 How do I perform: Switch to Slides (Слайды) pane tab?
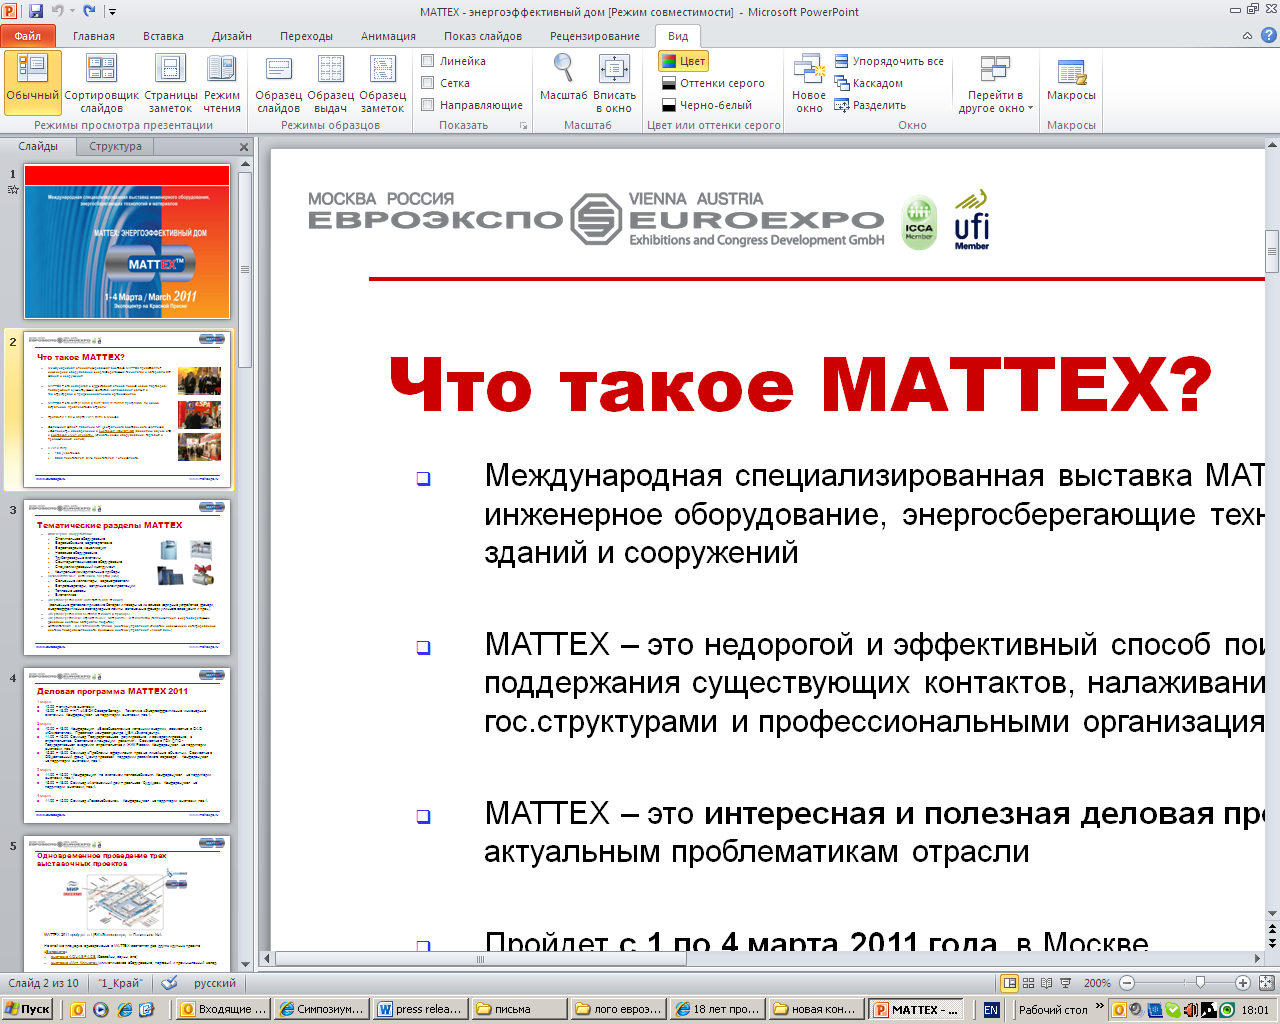(x=38, y=146)
